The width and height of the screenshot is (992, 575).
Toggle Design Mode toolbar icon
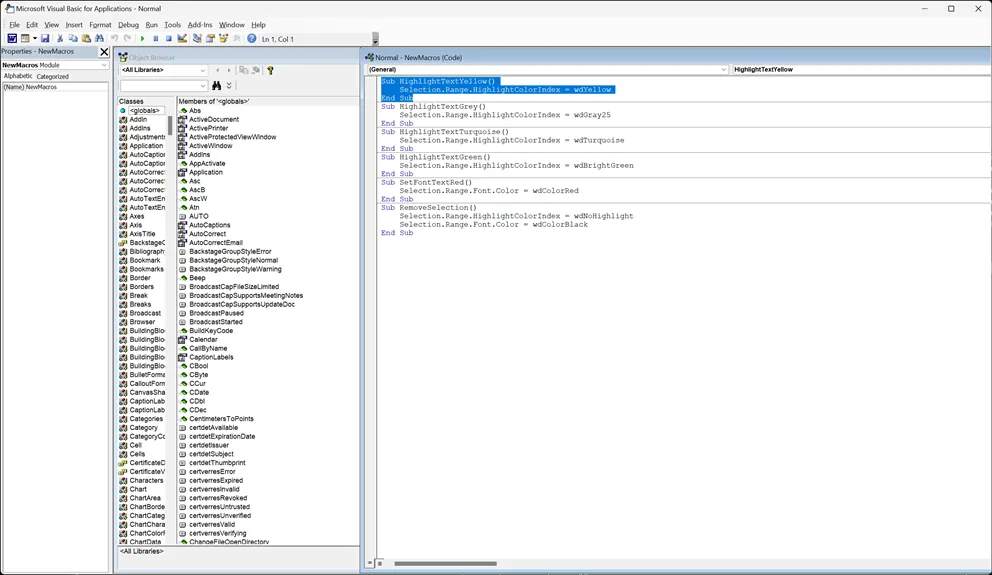(182, 39)
